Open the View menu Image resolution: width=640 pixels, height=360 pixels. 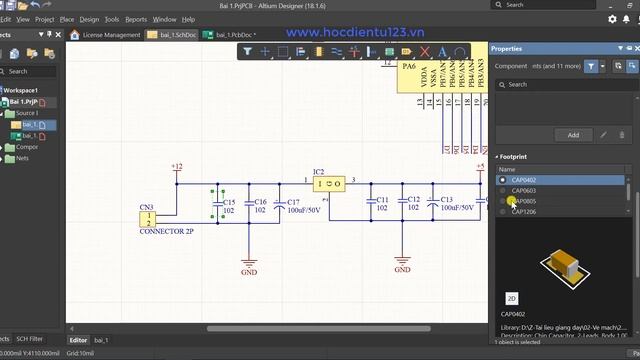coord(23,20)
